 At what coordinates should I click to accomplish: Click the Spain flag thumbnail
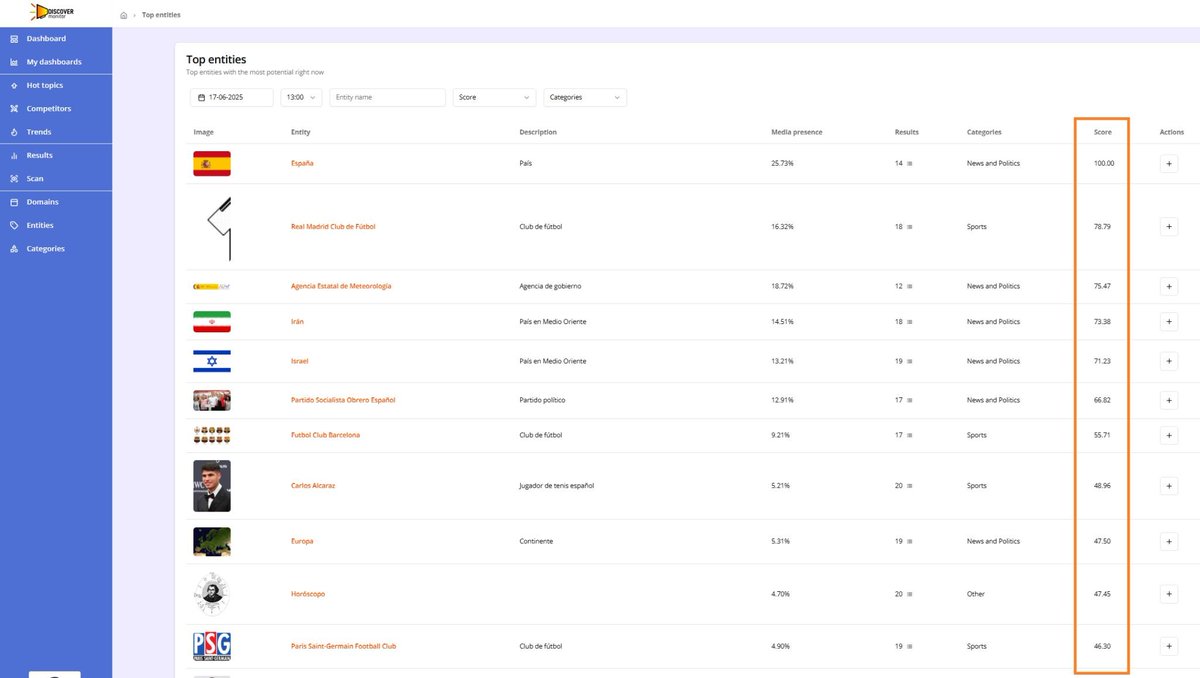pos(212,163)
